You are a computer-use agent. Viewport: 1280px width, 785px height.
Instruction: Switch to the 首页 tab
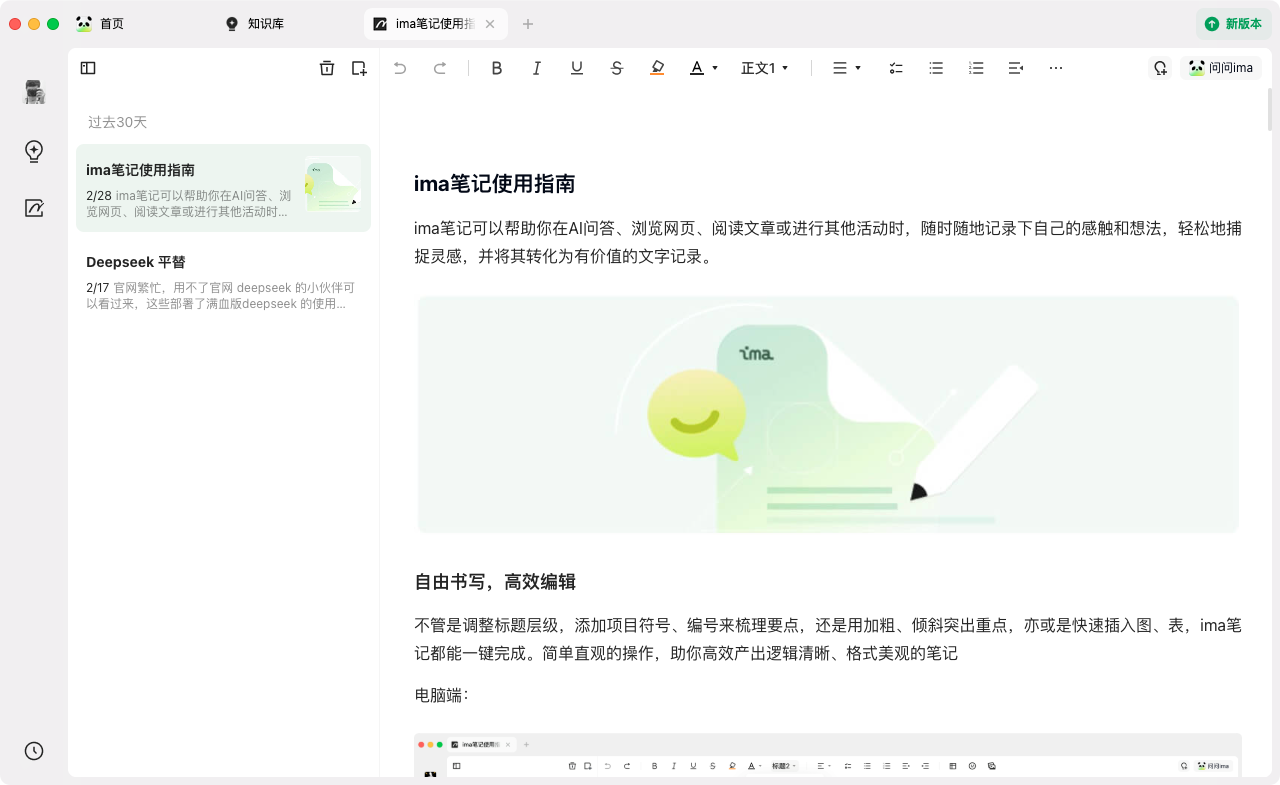click(111, 24)
